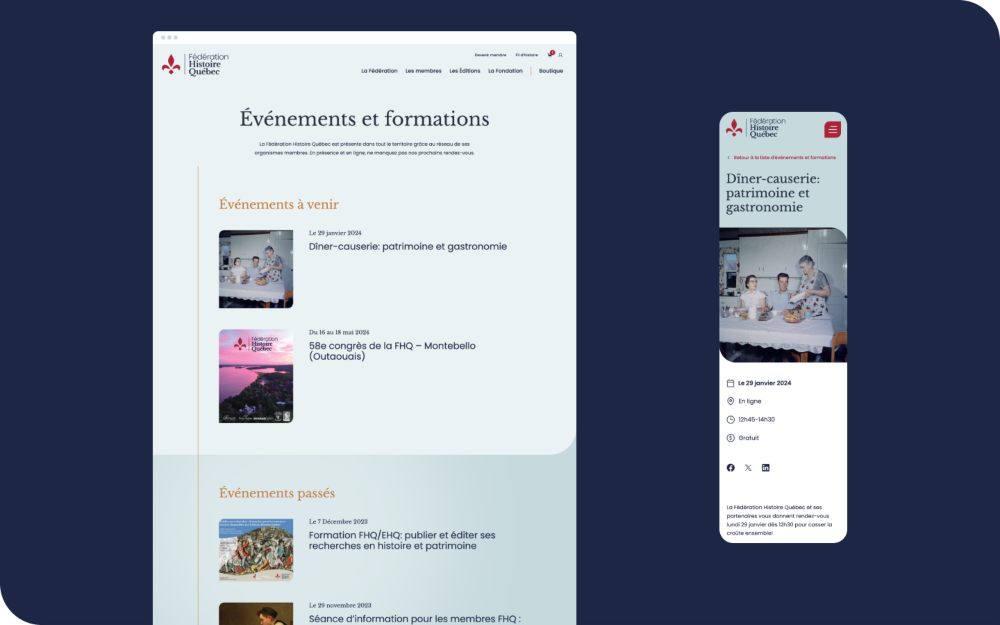Screen dimensions: 1000x625
Task: Share event via the X icon
Action: pos(748,468)
